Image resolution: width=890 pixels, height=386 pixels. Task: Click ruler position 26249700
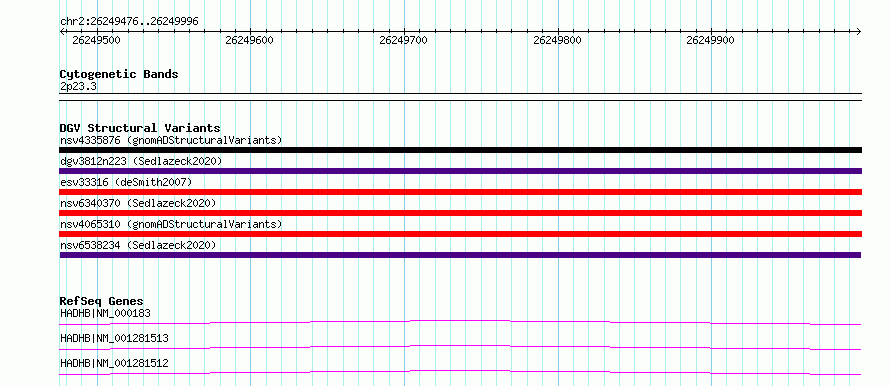click(x=403, y=40)
